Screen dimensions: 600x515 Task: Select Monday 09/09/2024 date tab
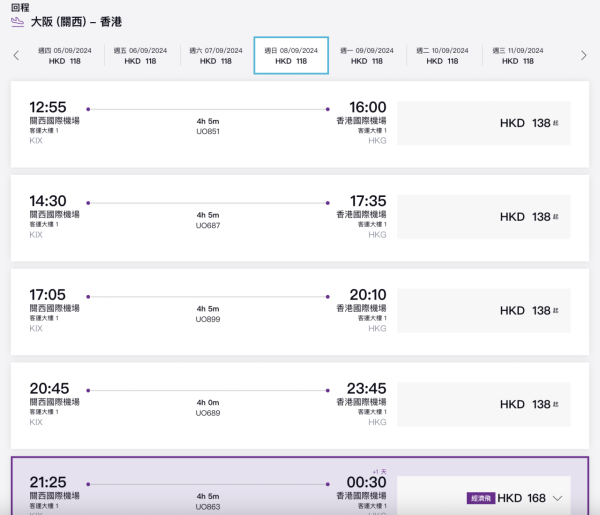[367, 55]
